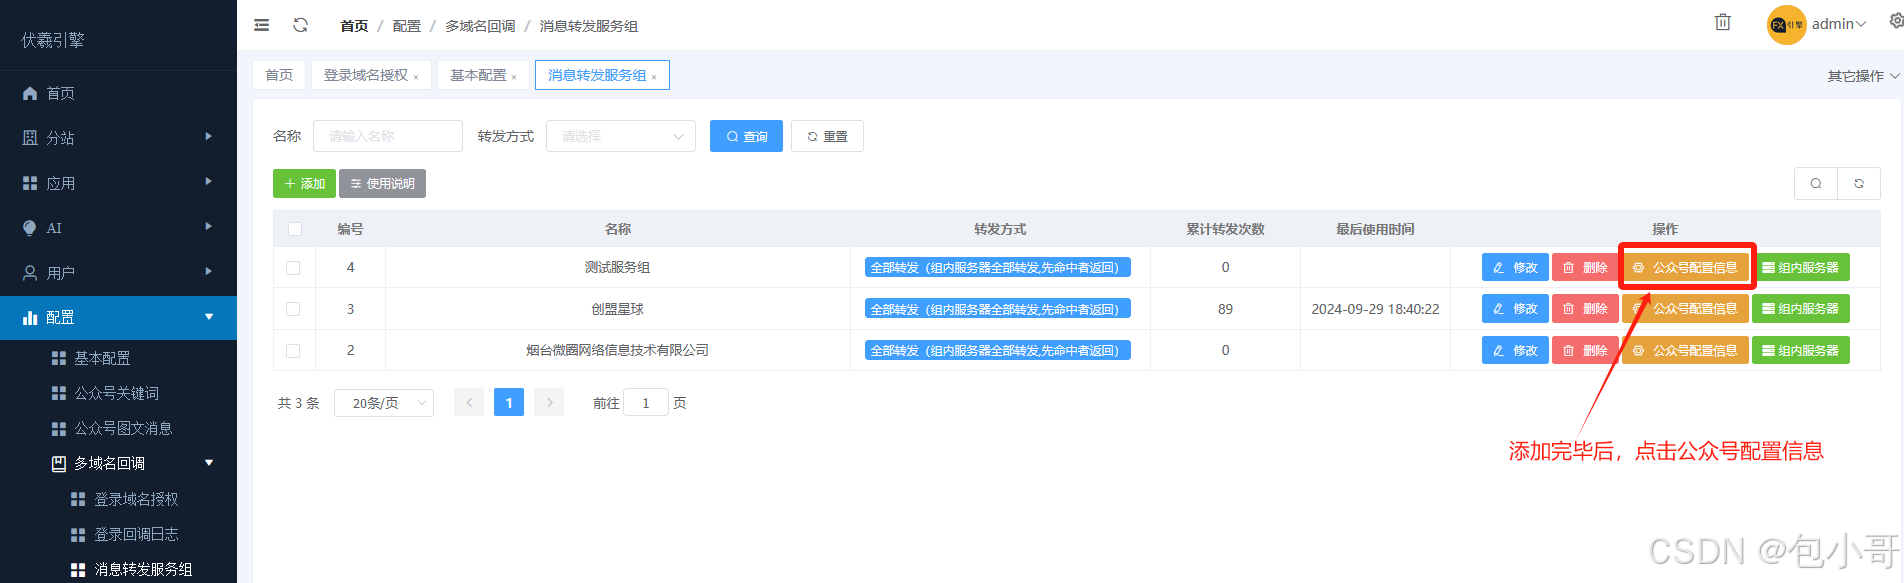Toggle the select-all checkbox in table header
Screen dimensions: 1904x583
295,229
